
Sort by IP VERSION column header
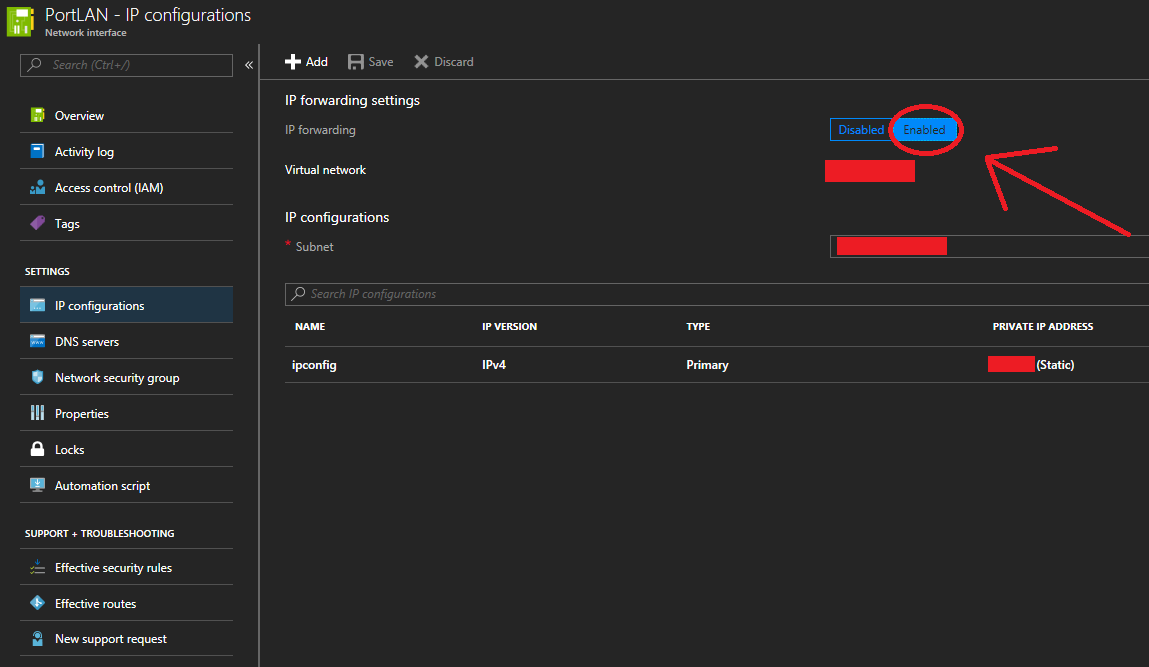tap(509, 326)
